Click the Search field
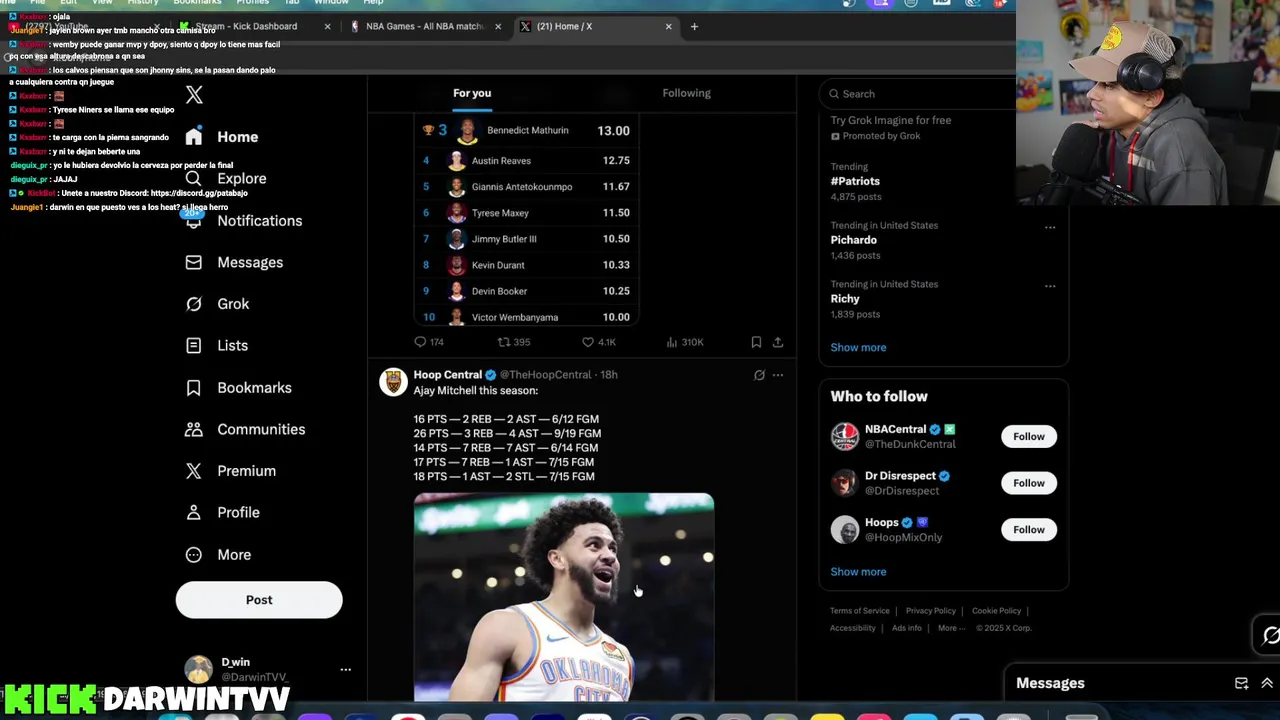Image resolution: width=1280 pixels, height=720 pixels. tap(920, 94)
